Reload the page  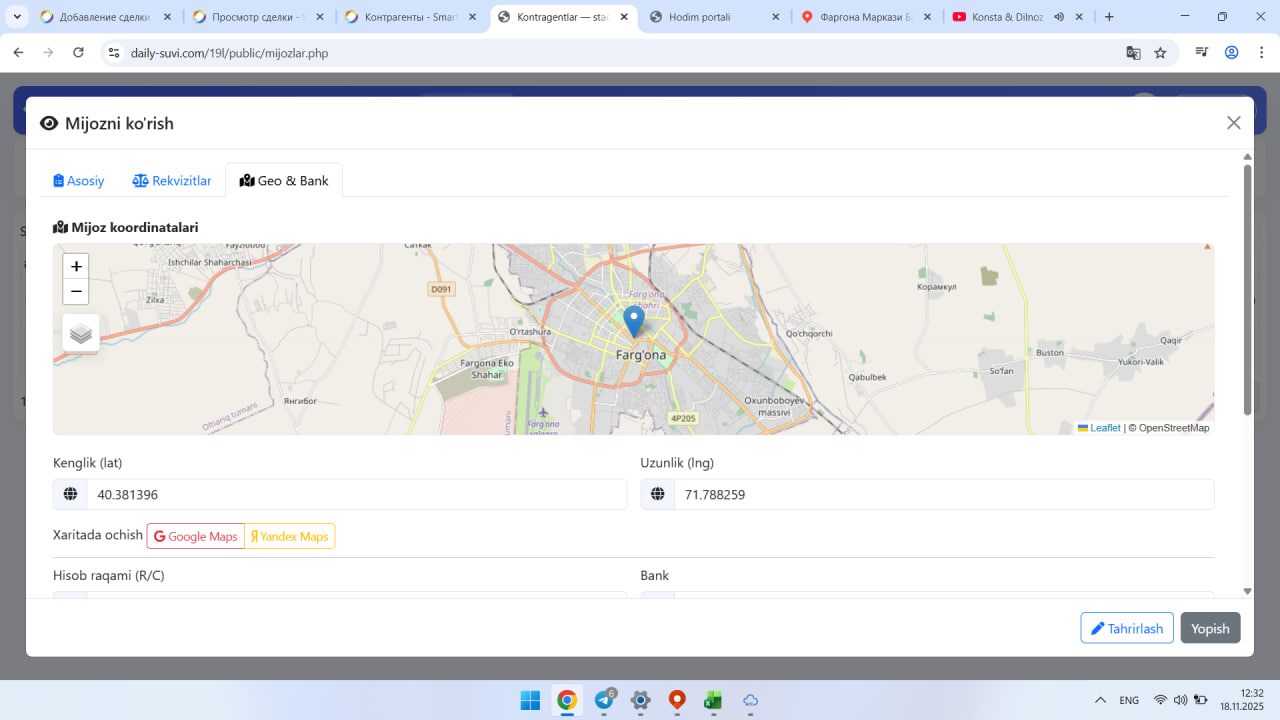[78, 53]
